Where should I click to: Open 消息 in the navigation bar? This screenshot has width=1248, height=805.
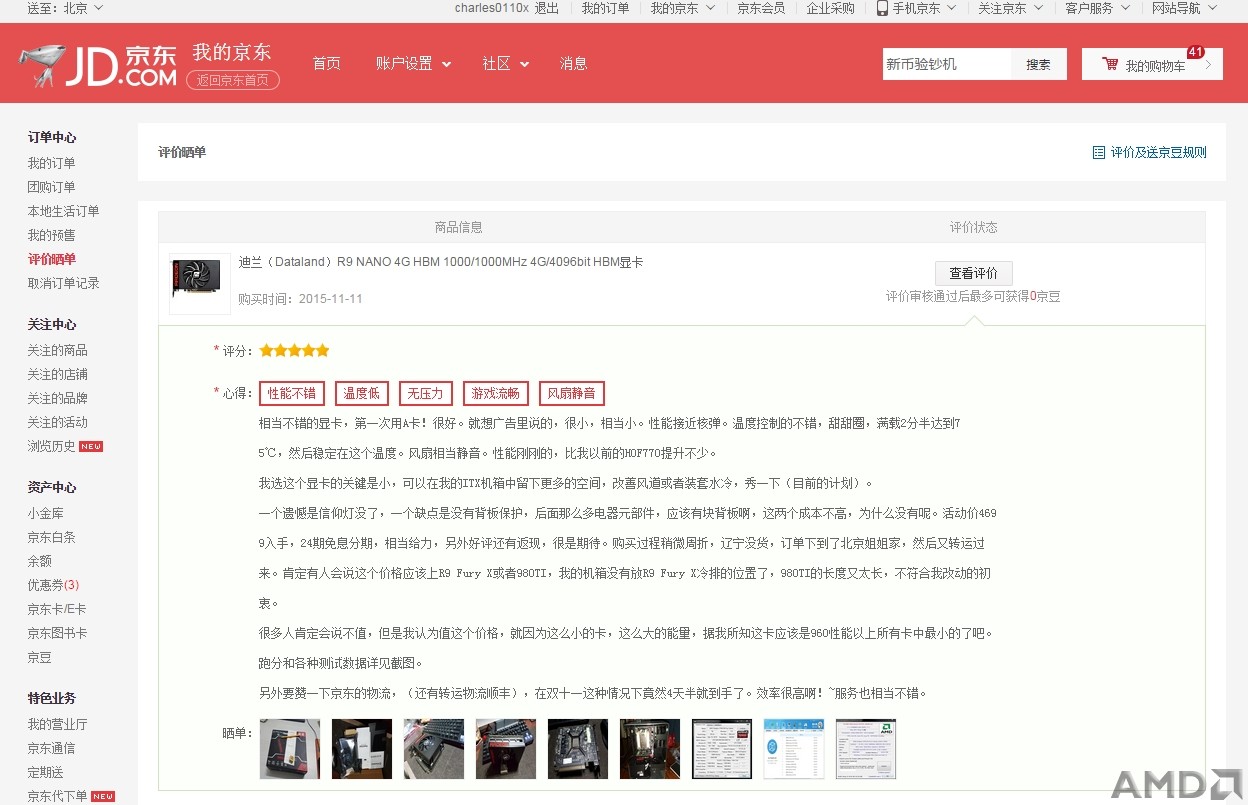pos(574,63)
